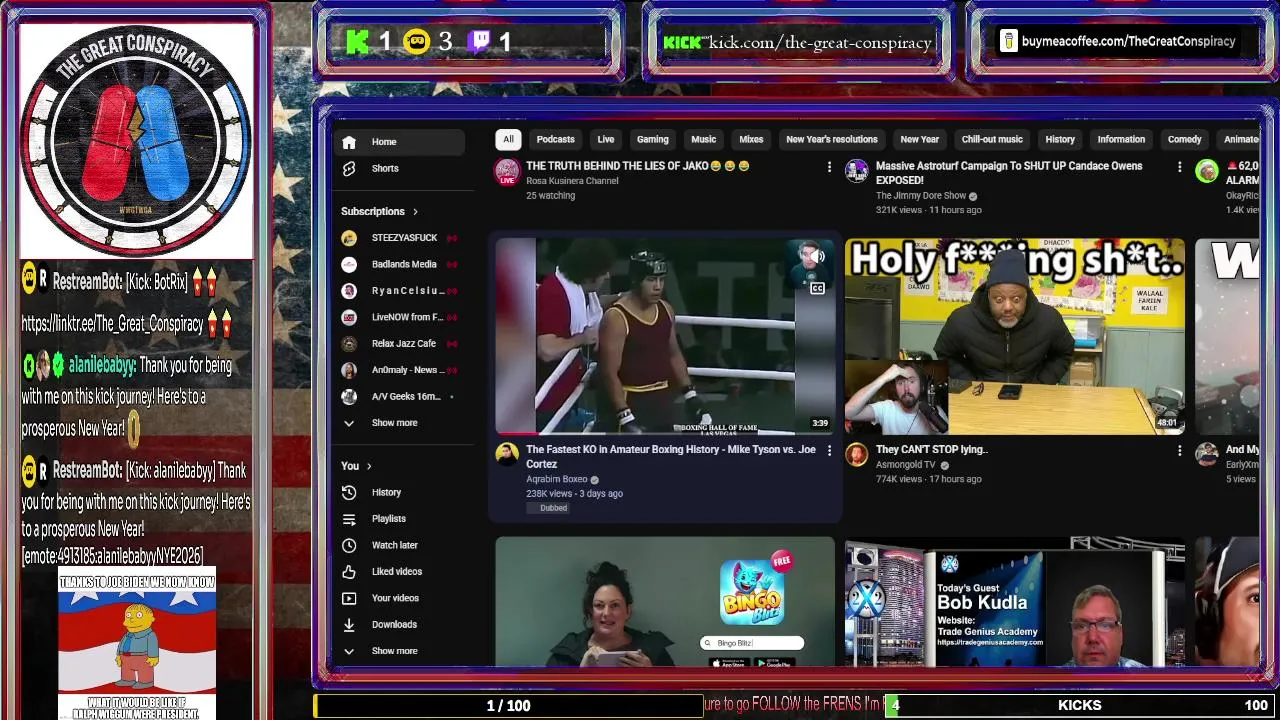Open Massive Astroturf Campaign video title
The image size is (1280, 720).
coord(1009,173)
